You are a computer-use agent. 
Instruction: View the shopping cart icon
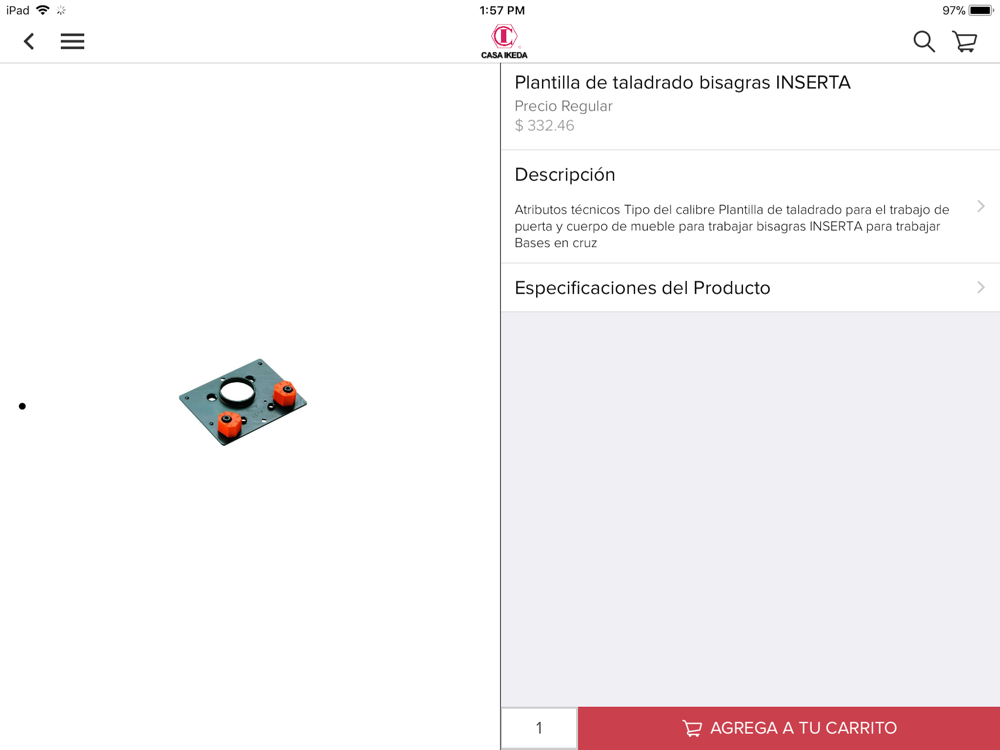[x=965, y=41]
